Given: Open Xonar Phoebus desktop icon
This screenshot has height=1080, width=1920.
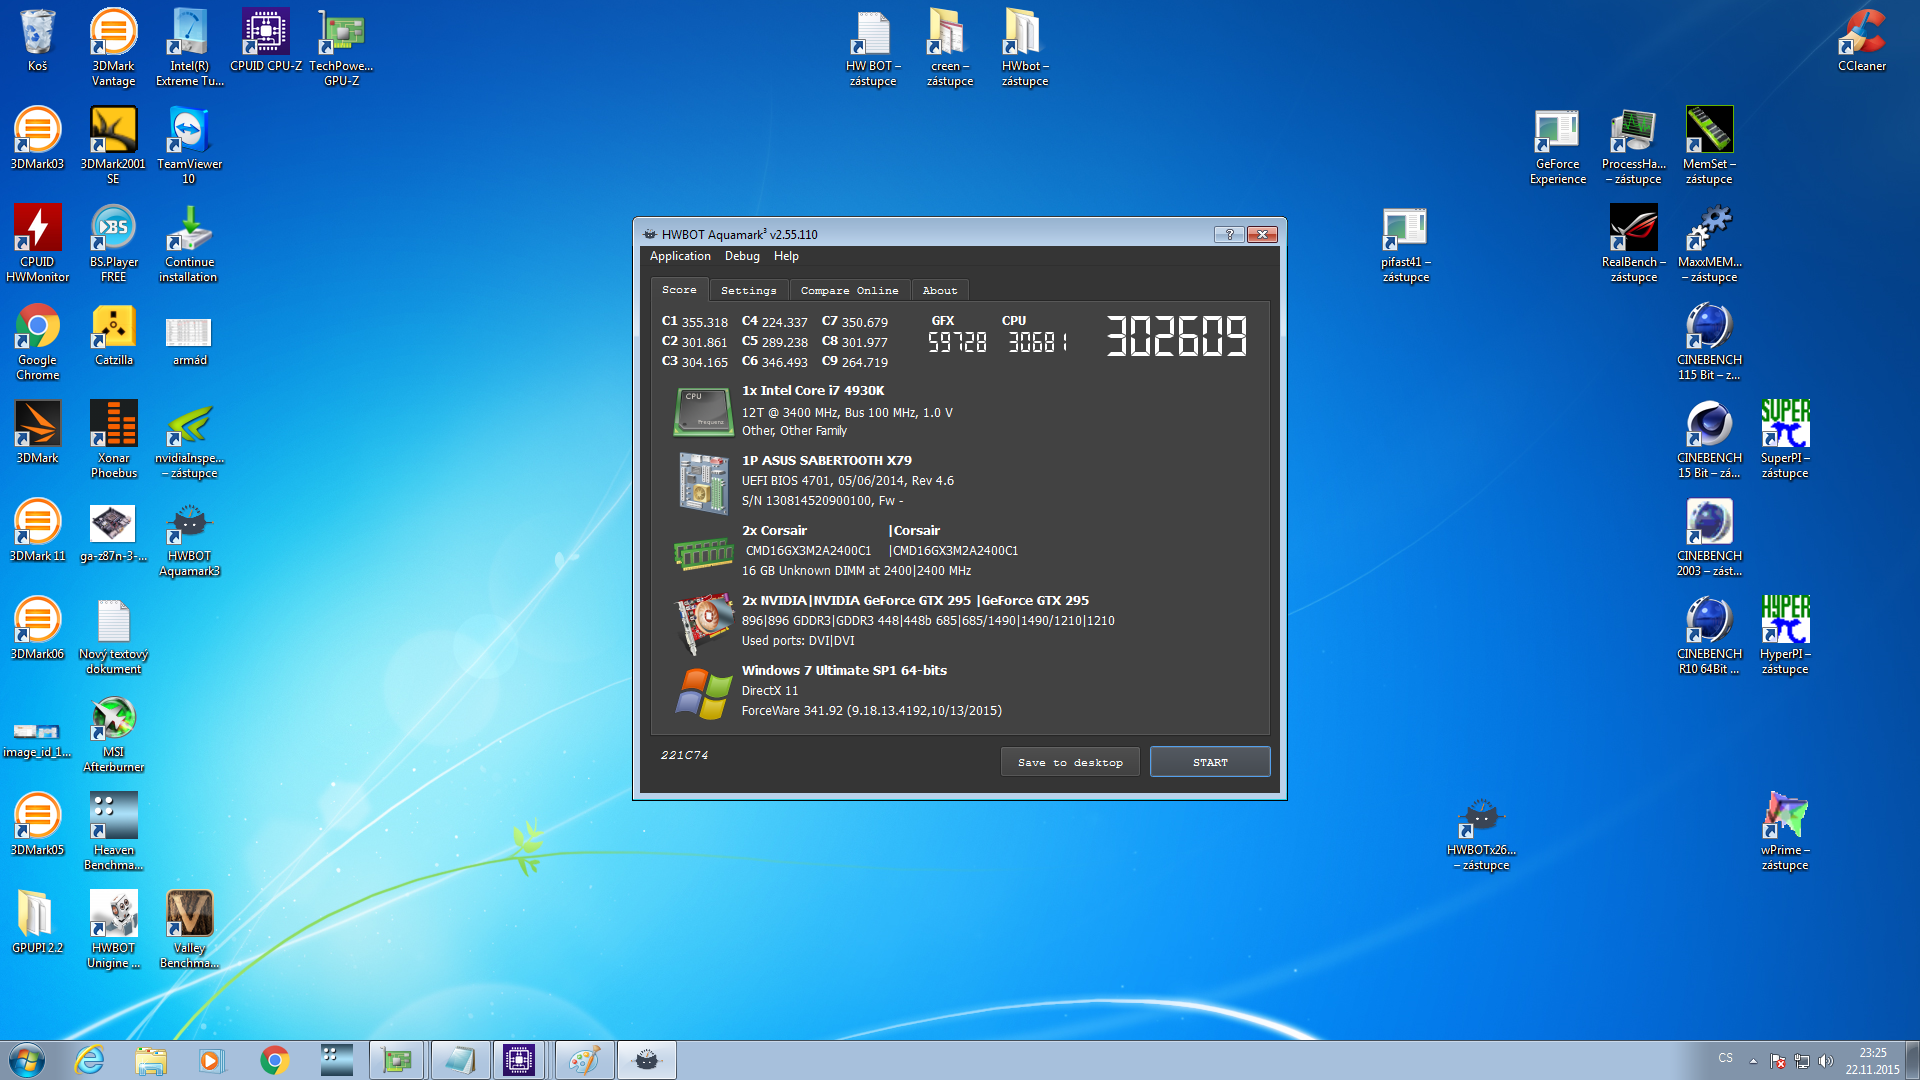Looking at the screenshot, I should (x=113, y=440).
